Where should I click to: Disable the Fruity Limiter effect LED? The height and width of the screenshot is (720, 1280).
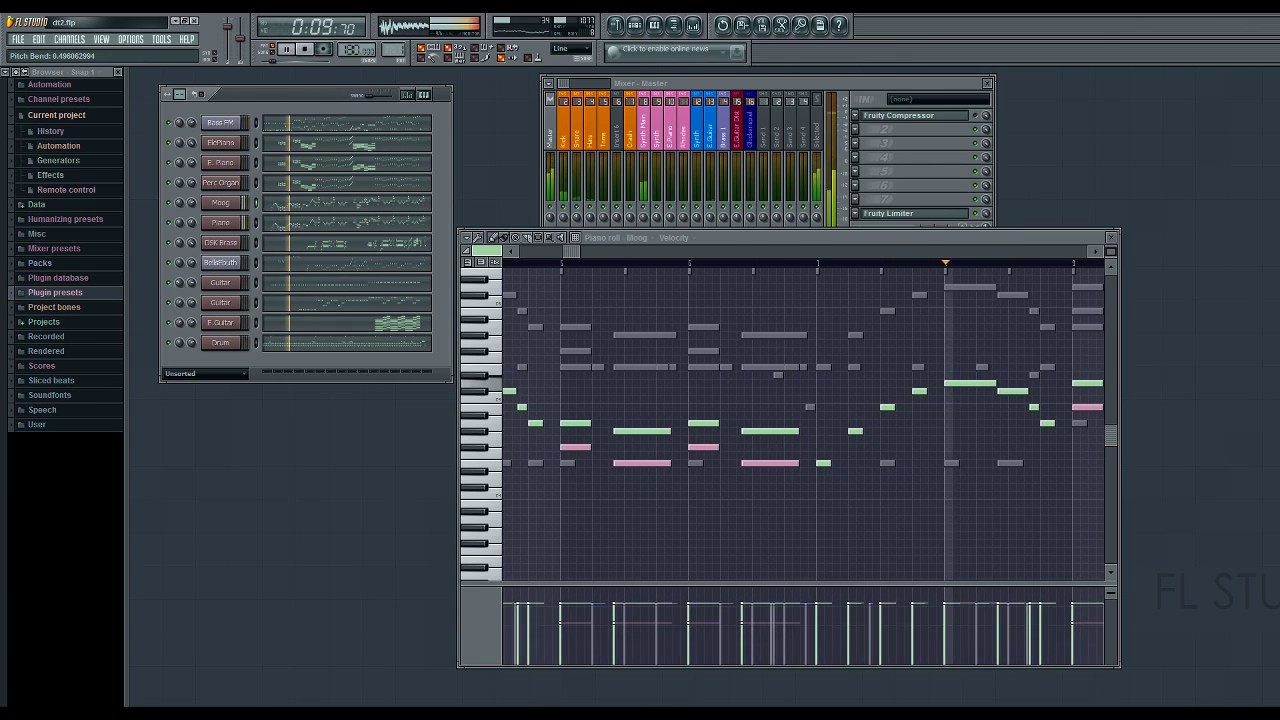click(975, 214)
